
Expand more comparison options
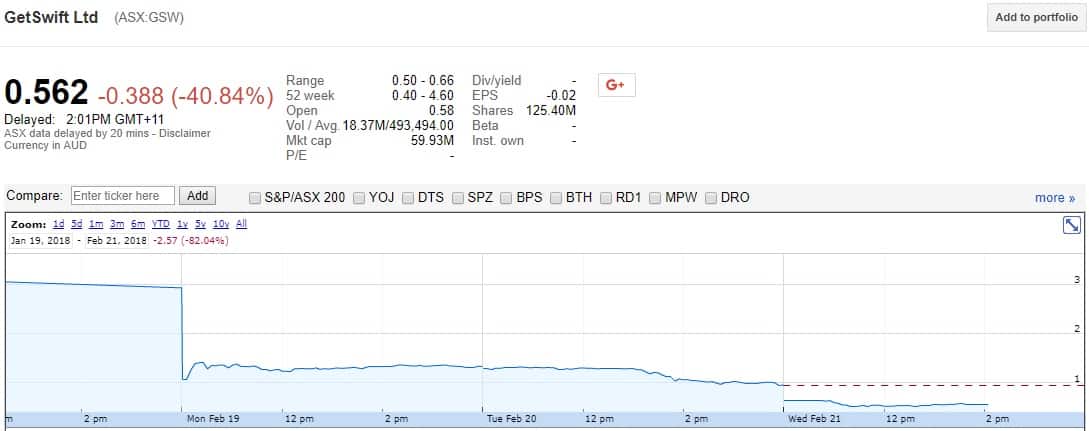(1054, 198)
